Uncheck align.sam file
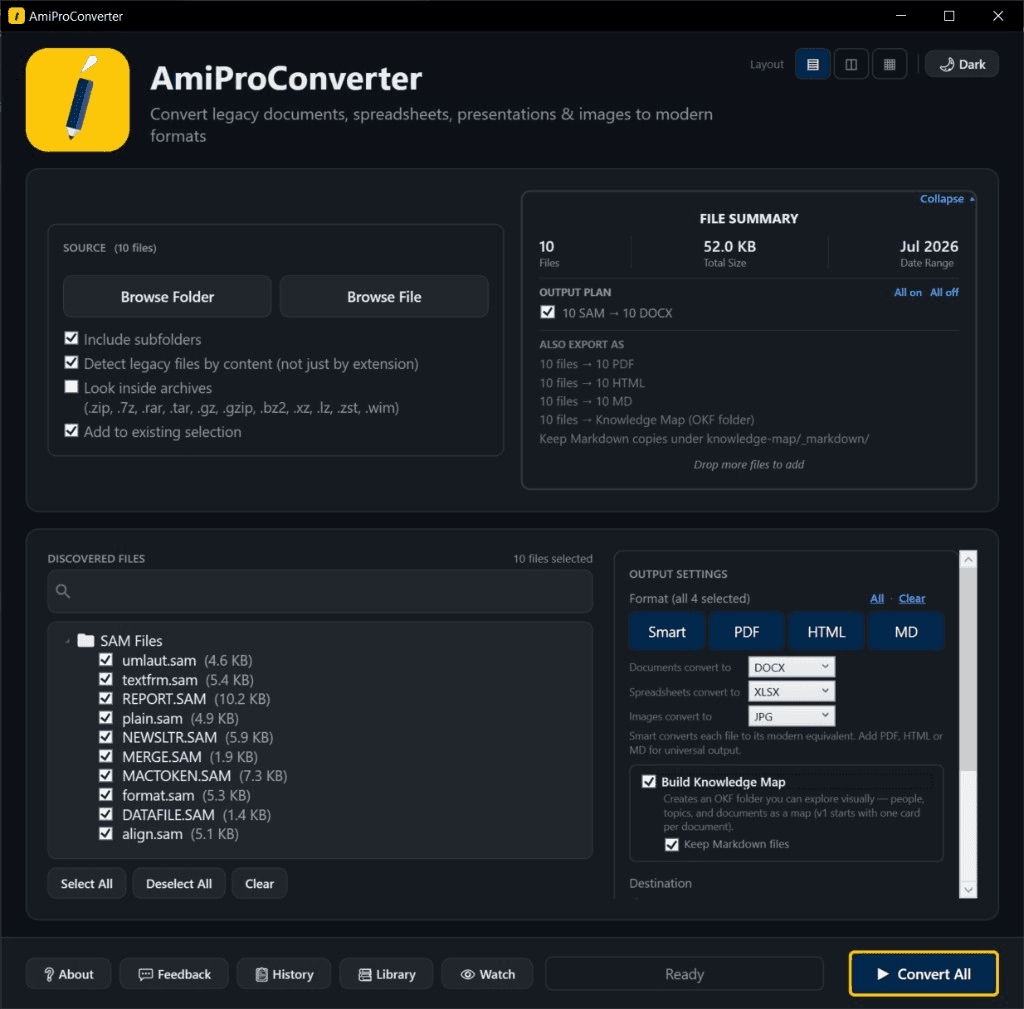This screenshot has height=1009, width=1024. [105, 833]
